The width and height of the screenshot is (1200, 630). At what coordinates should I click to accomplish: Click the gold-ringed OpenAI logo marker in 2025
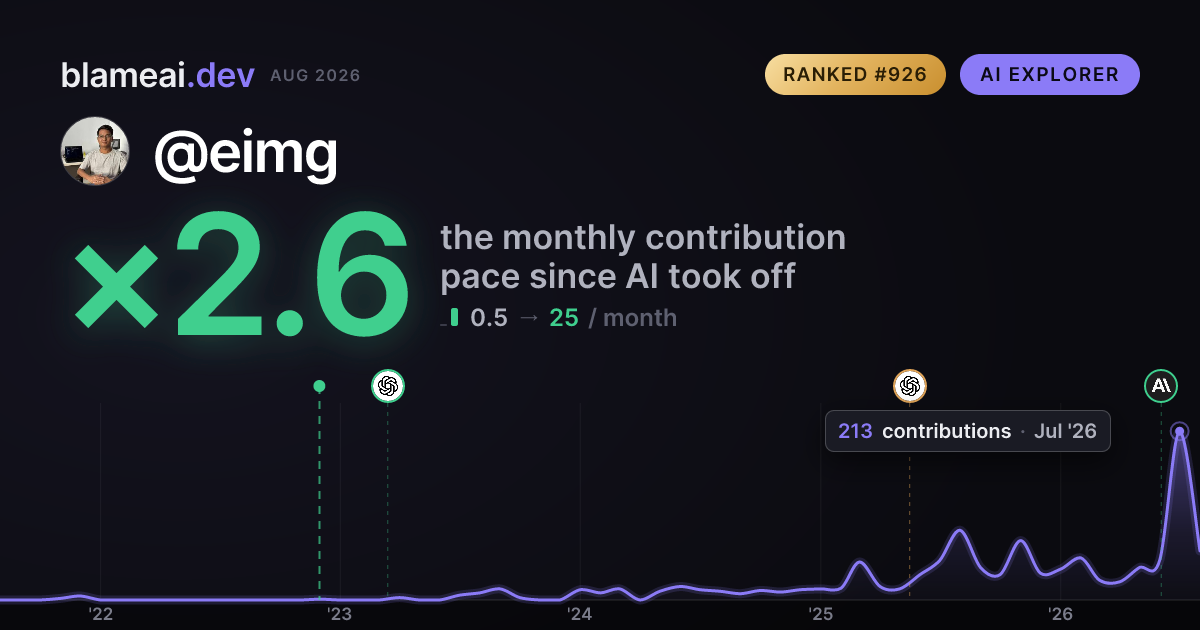(x=910, y=386)
